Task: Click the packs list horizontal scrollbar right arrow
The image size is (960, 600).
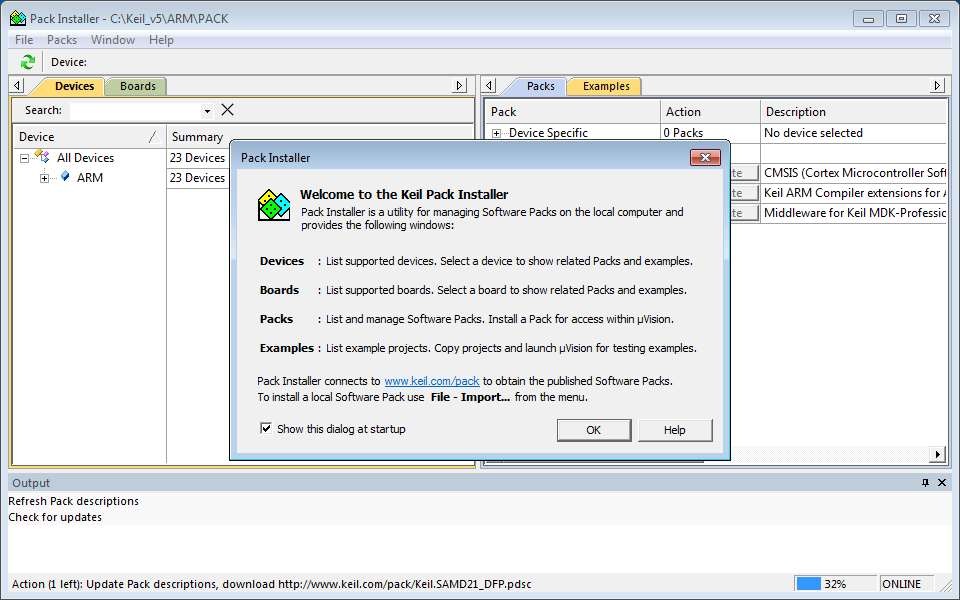Action: 937,454
